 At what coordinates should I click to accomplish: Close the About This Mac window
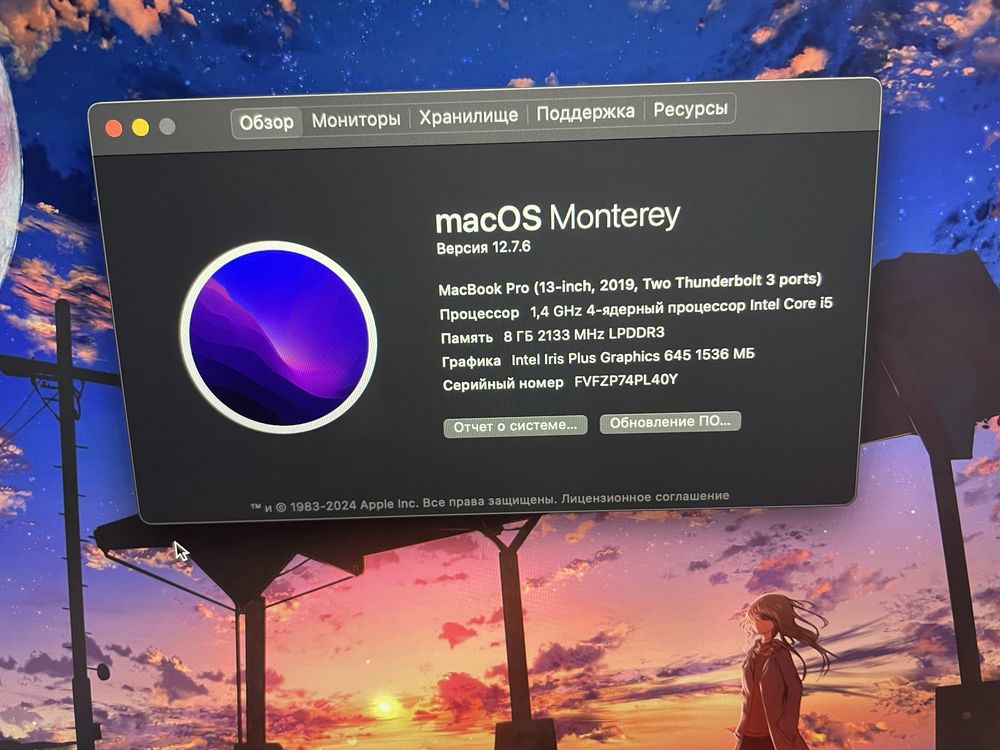114,129
